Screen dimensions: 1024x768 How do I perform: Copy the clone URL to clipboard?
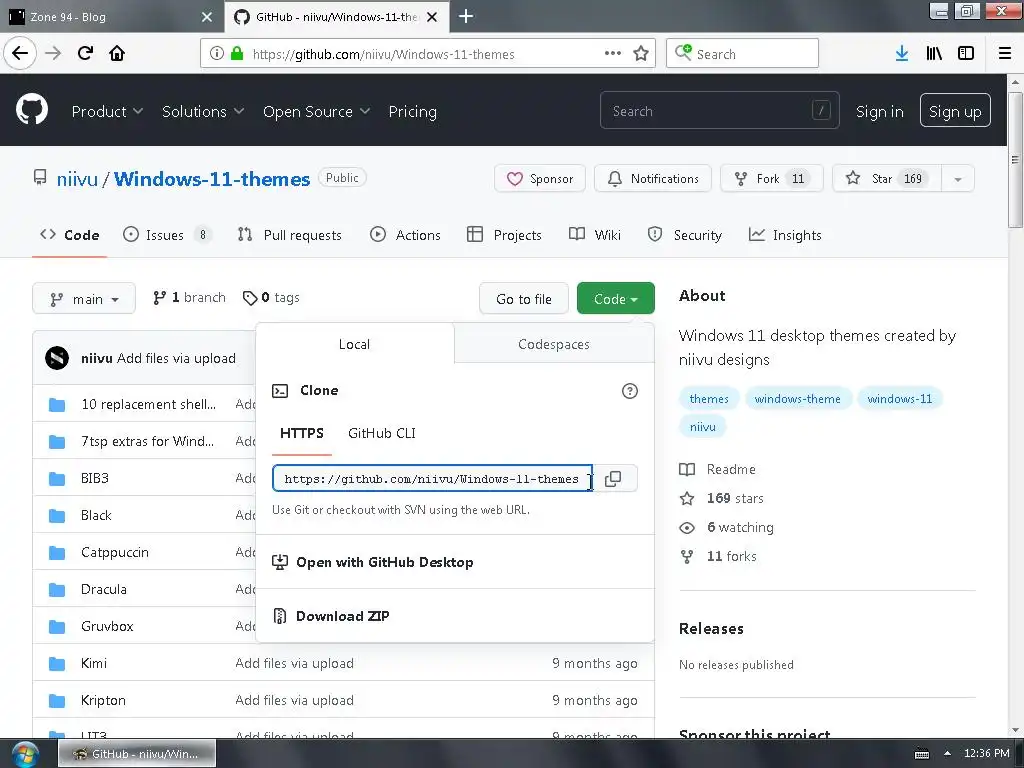tap(613, 479)
